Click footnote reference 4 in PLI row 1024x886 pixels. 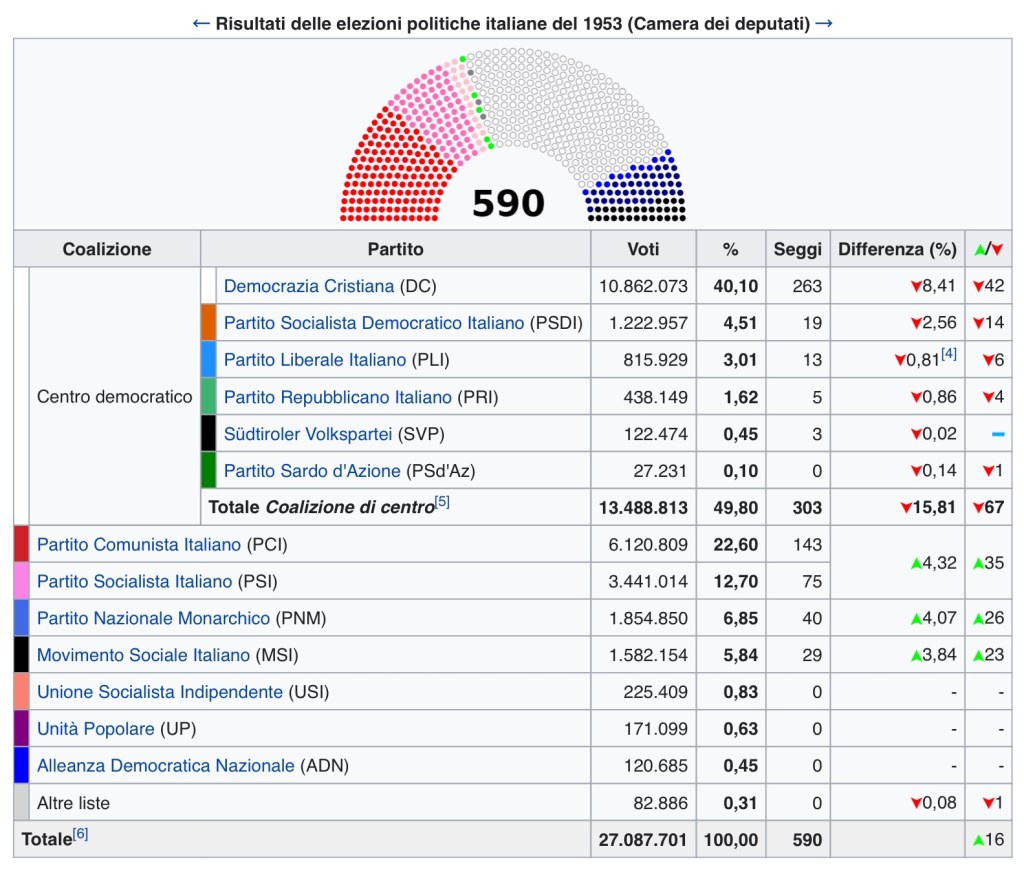click(949, 354)
